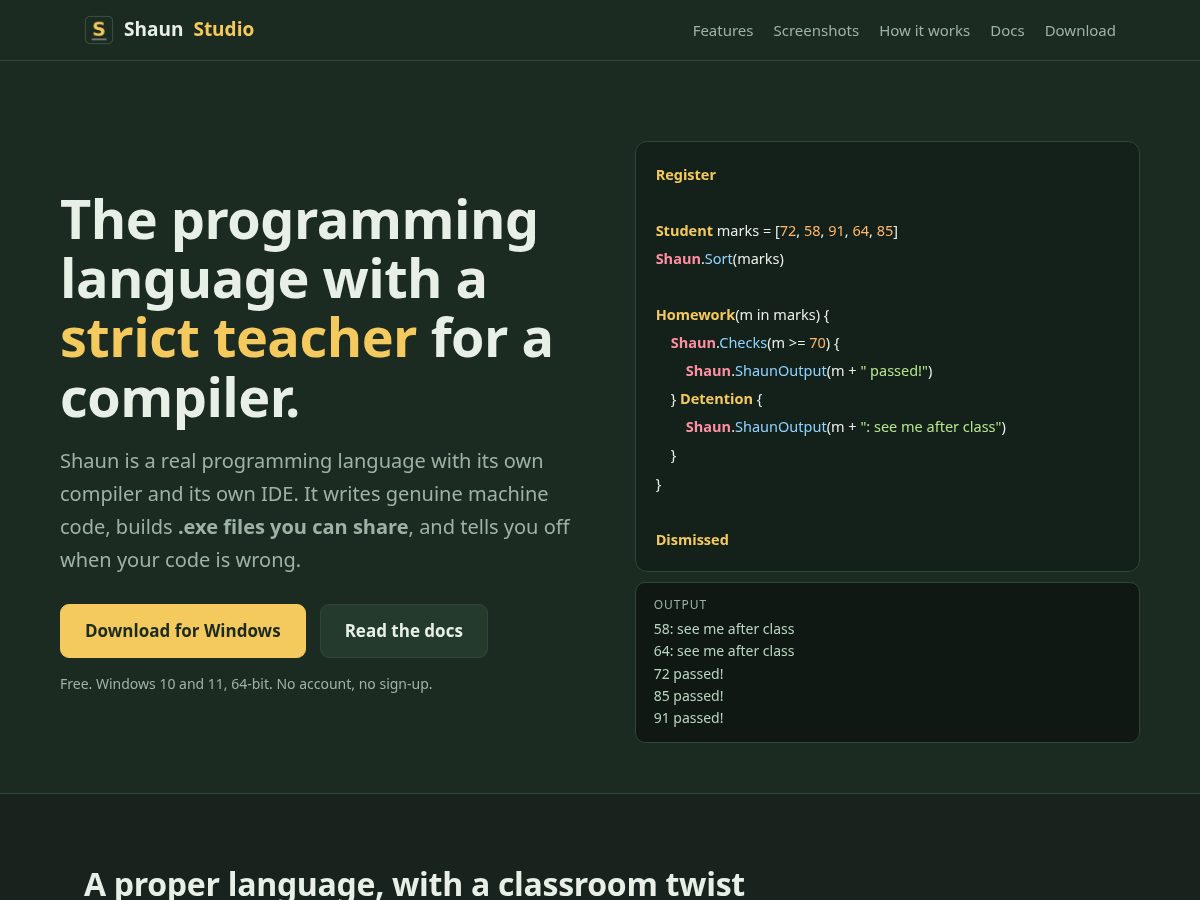Go to the Screenshots nav link
Screen dimensions: 1200x900
pos(816,31)
